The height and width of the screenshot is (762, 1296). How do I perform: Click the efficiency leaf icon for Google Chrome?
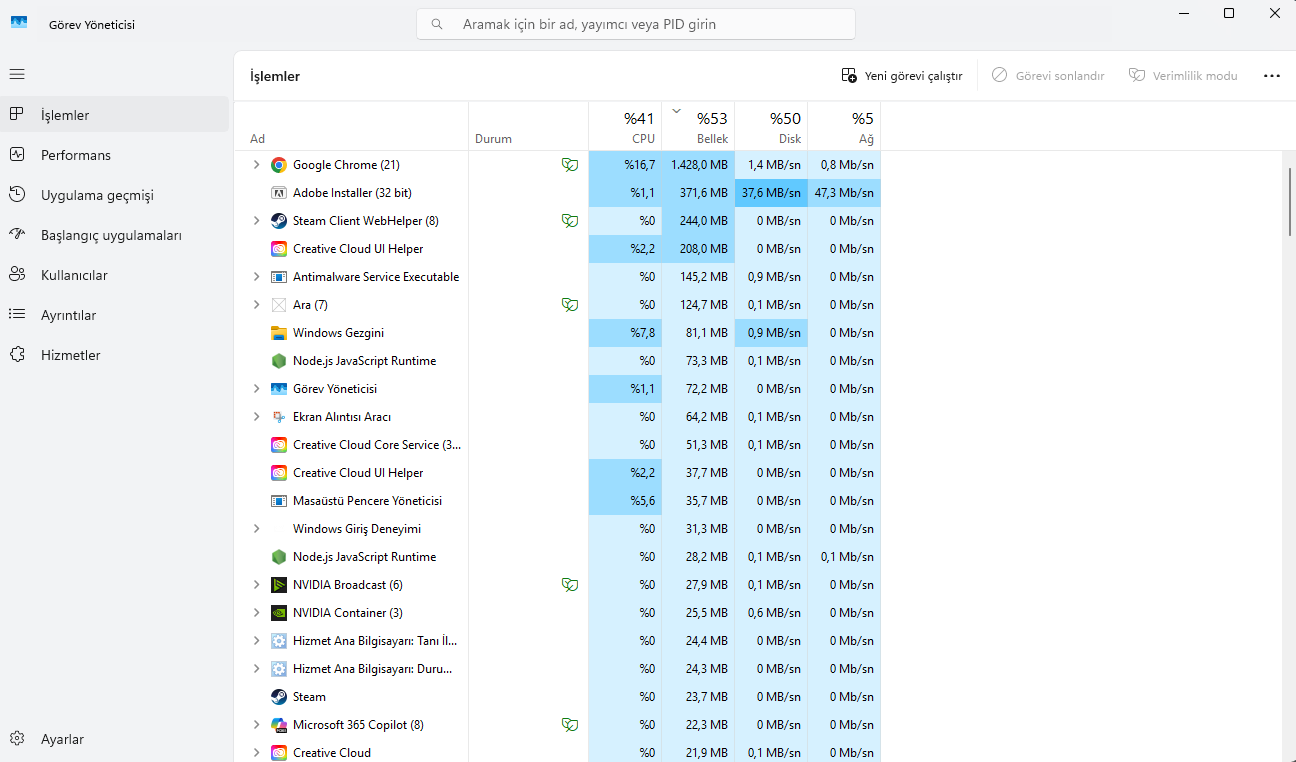click(x=570, y=165)
